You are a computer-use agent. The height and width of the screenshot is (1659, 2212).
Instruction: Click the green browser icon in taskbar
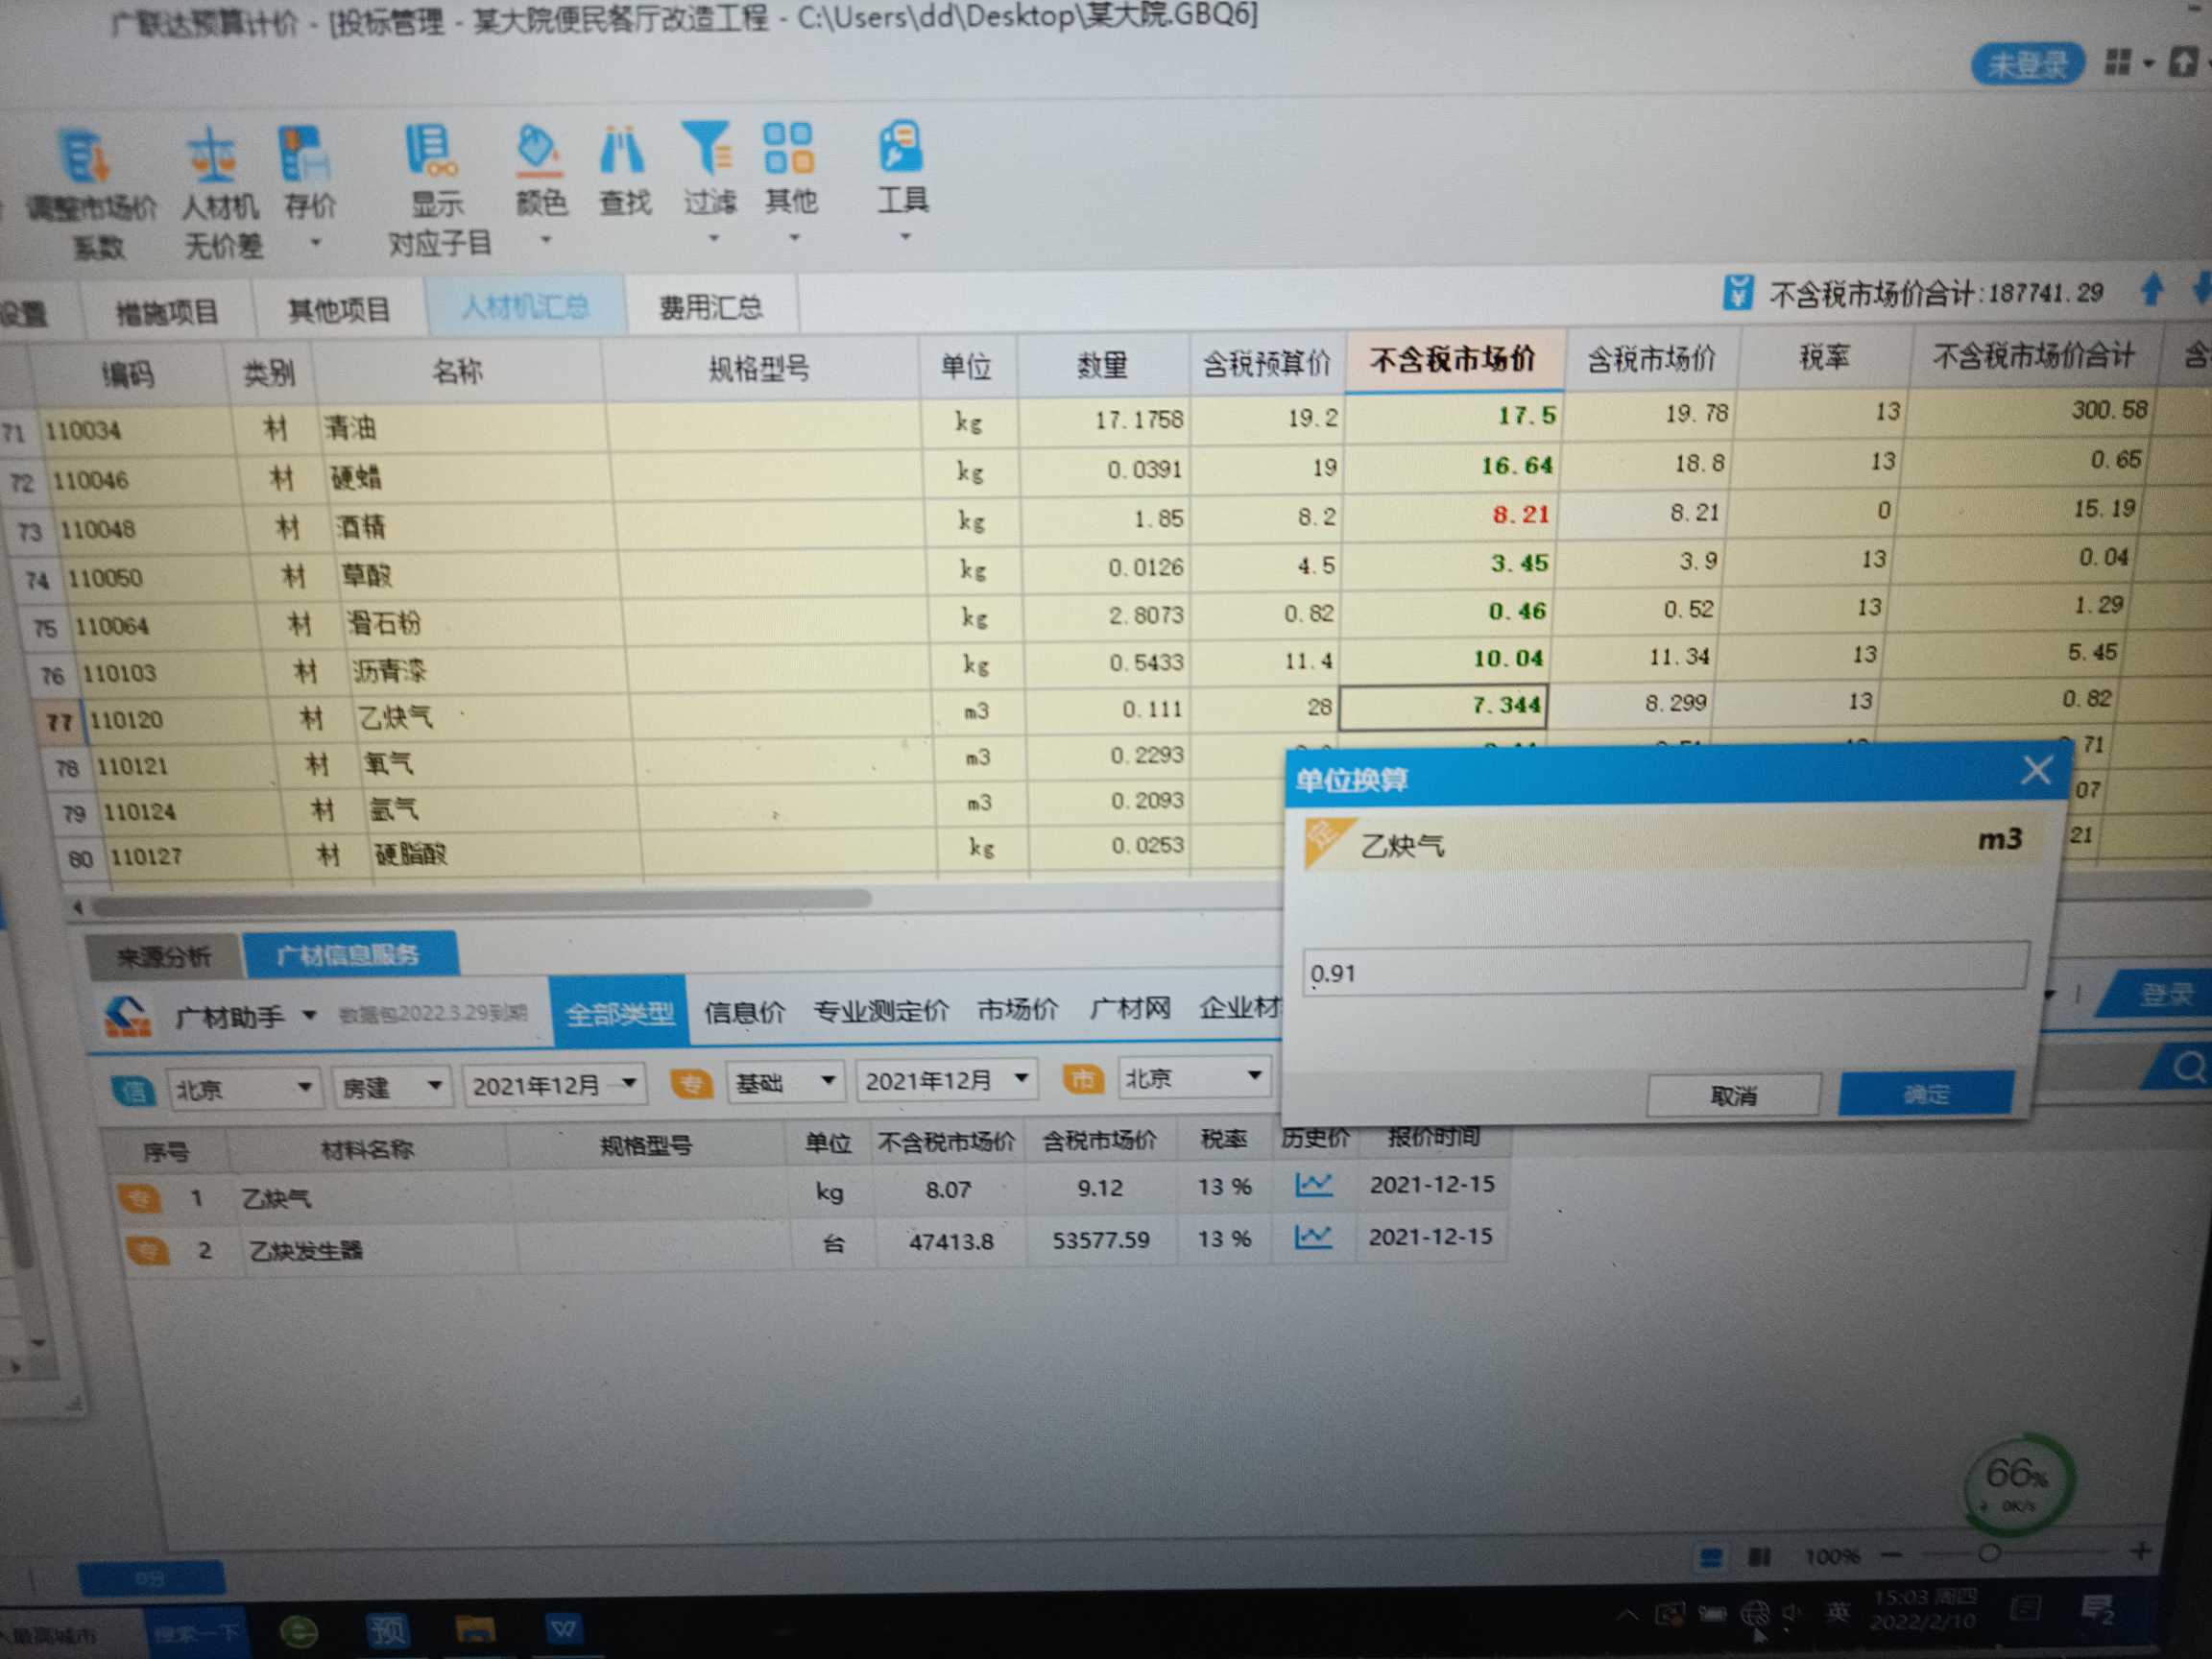click(298, 1633)
